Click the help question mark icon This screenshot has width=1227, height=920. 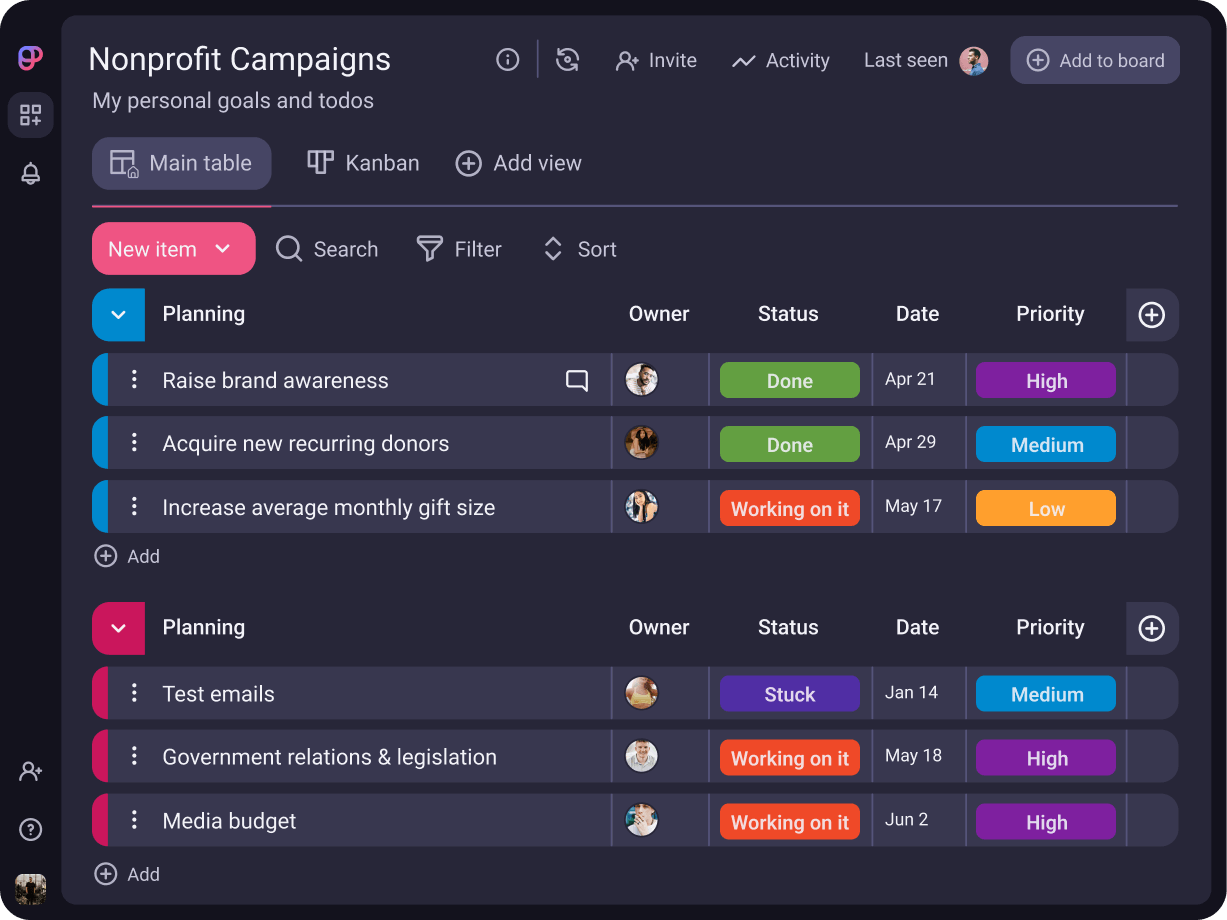coord(30,829)
